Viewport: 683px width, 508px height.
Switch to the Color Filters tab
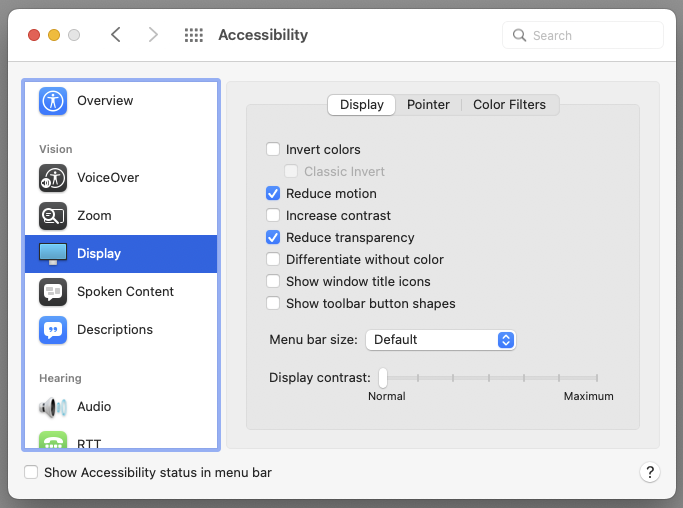[509, 105]
